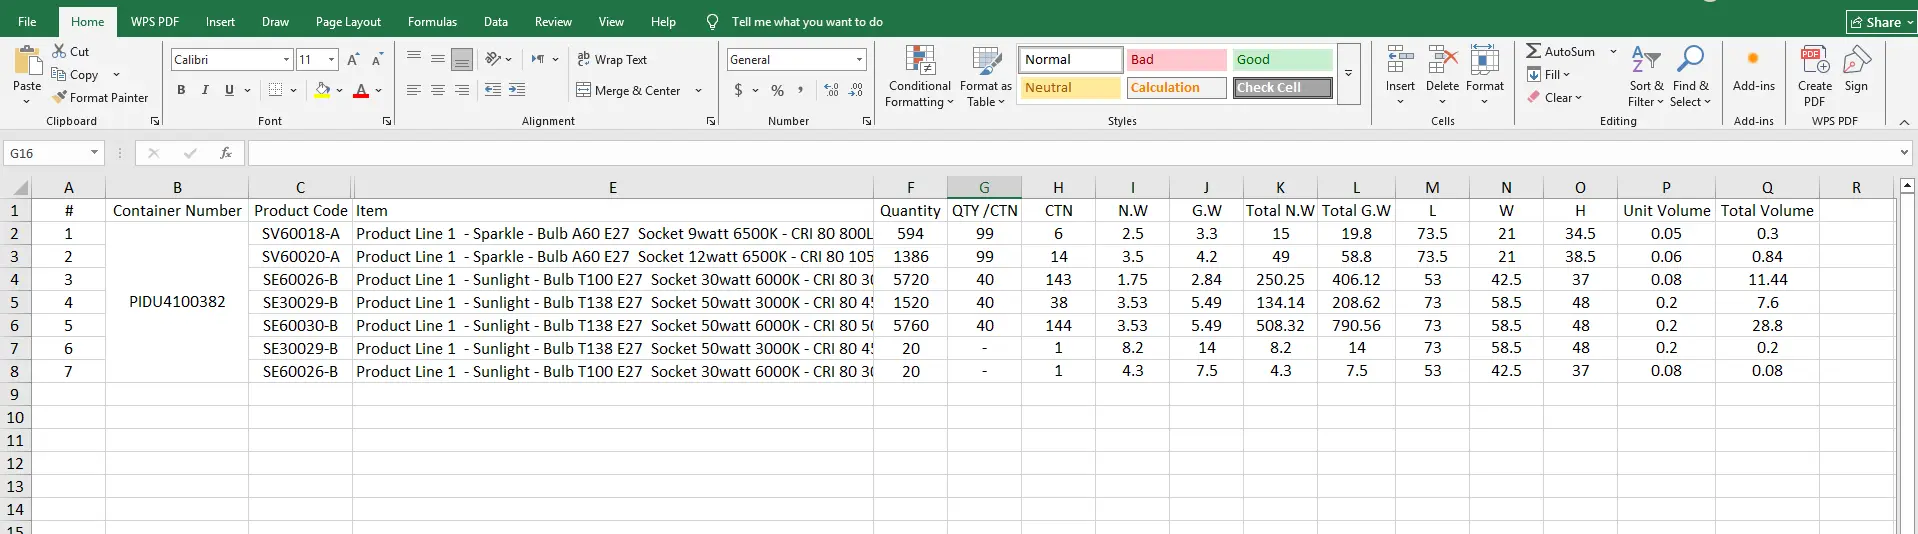Open the Page Layout tab
The width and height of the screenshot is (1918, 534).
pos(348,22)
